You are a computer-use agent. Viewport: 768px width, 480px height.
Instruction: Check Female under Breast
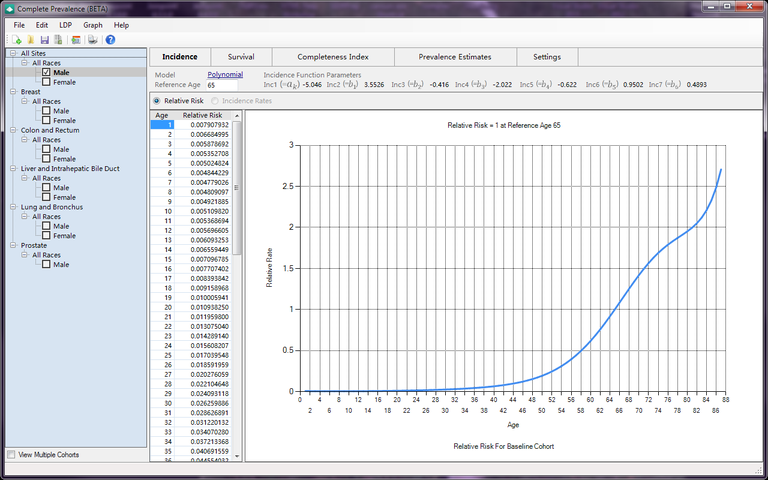click(x=47, y=120)
